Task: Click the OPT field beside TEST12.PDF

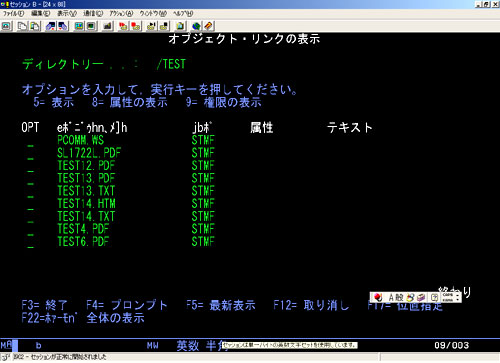Action: click(x=30, y=166)
